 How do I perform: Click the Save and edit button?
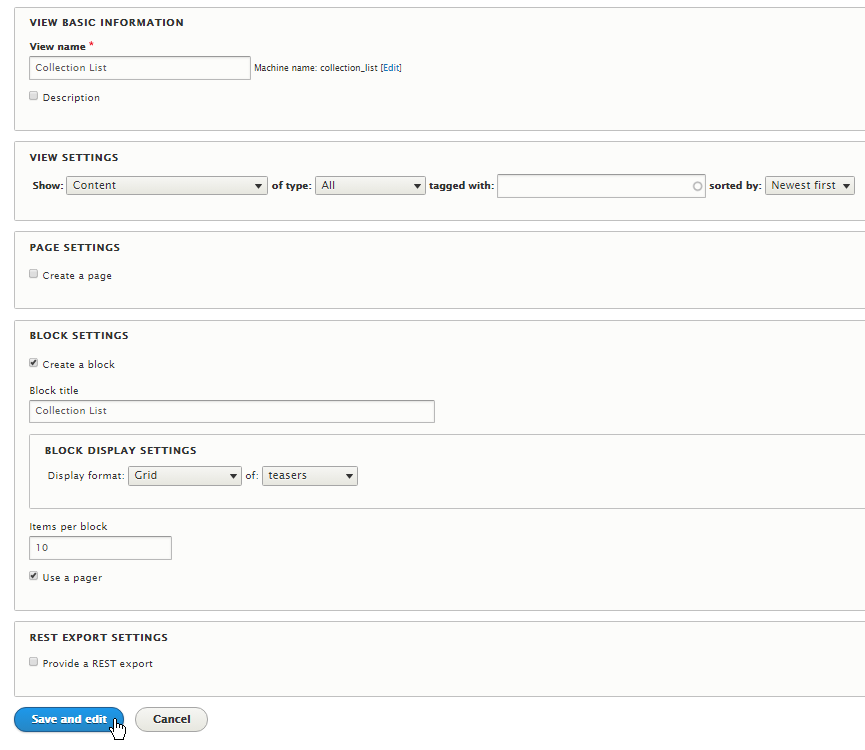[67, 719]
